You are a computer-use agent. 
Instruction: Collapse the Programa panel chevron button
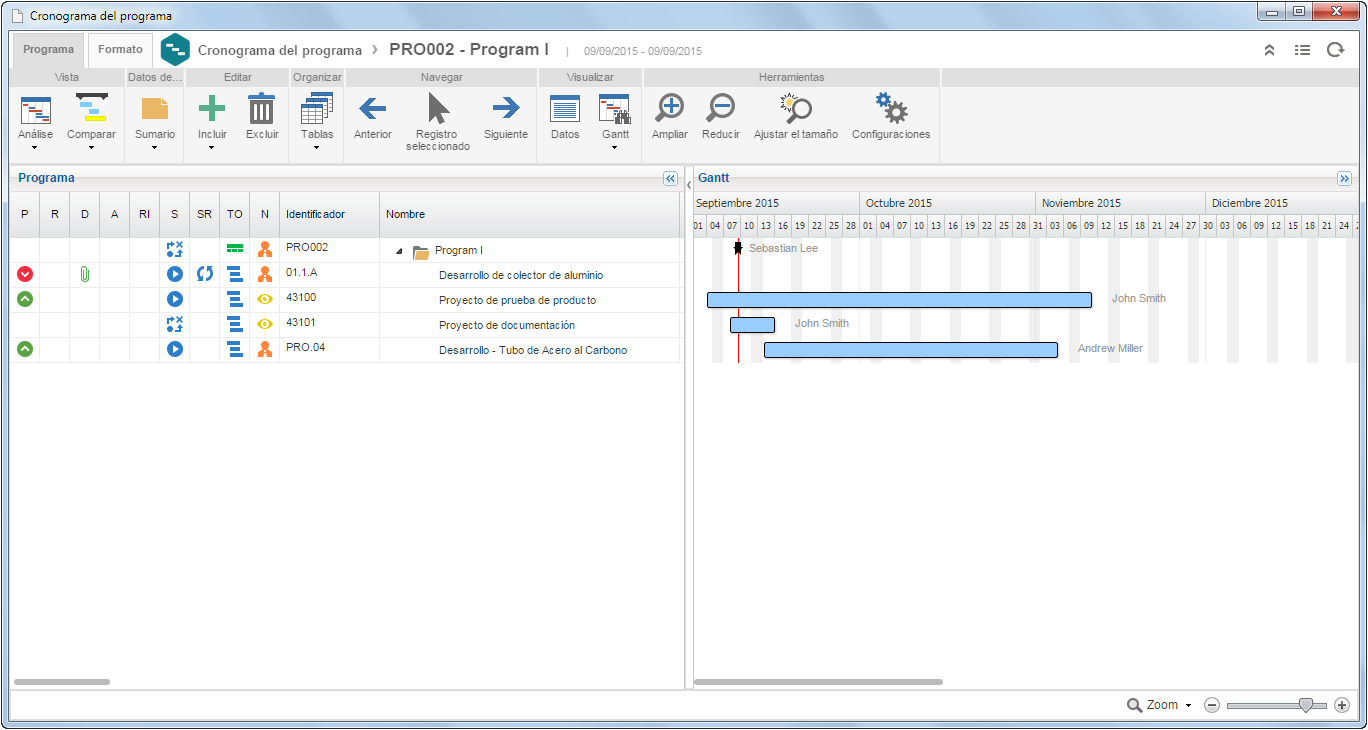click(671, 178)
